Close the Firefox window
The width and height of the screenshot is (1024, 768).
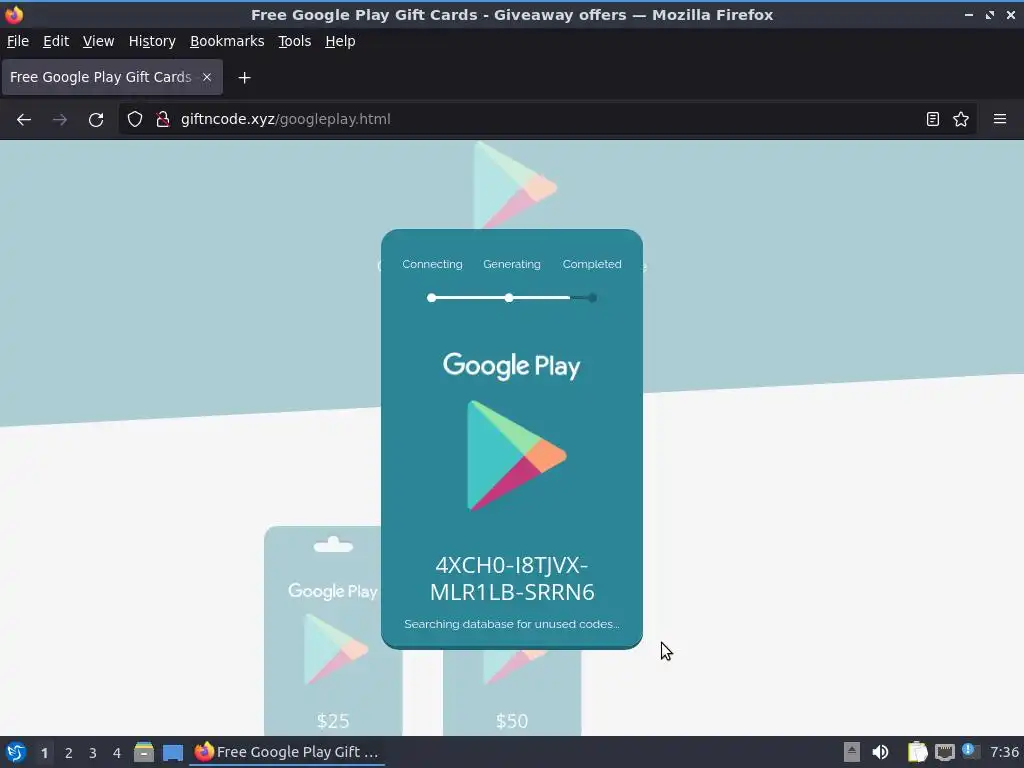click(x=1010, y=14)
